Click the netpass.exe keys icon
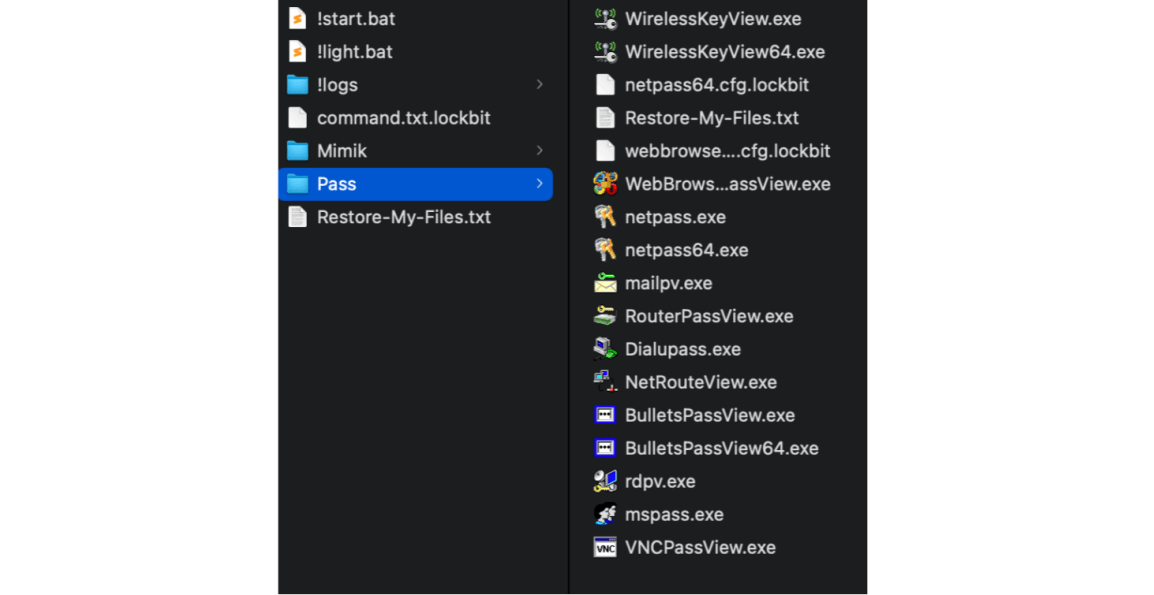The height and width of the screenshot is (595, 1154). [605, 217]
